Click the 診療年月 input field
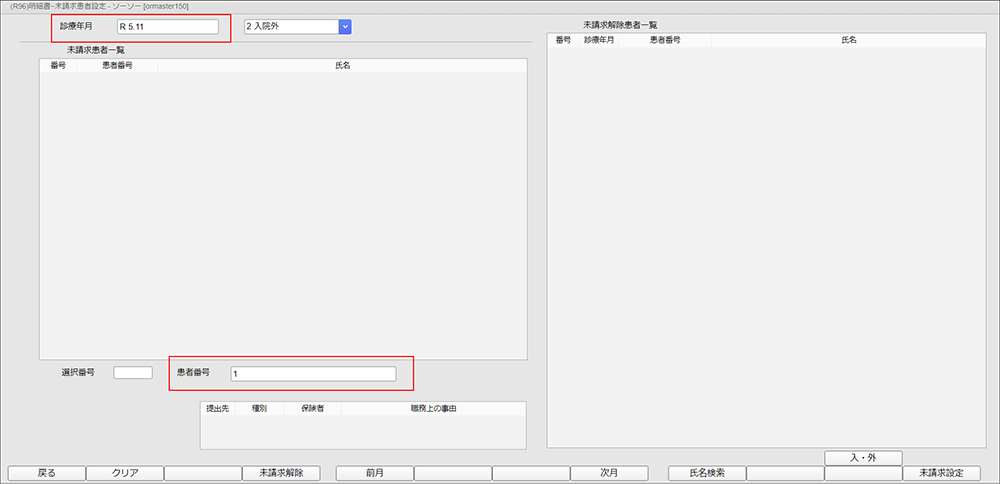 [167, 27]
